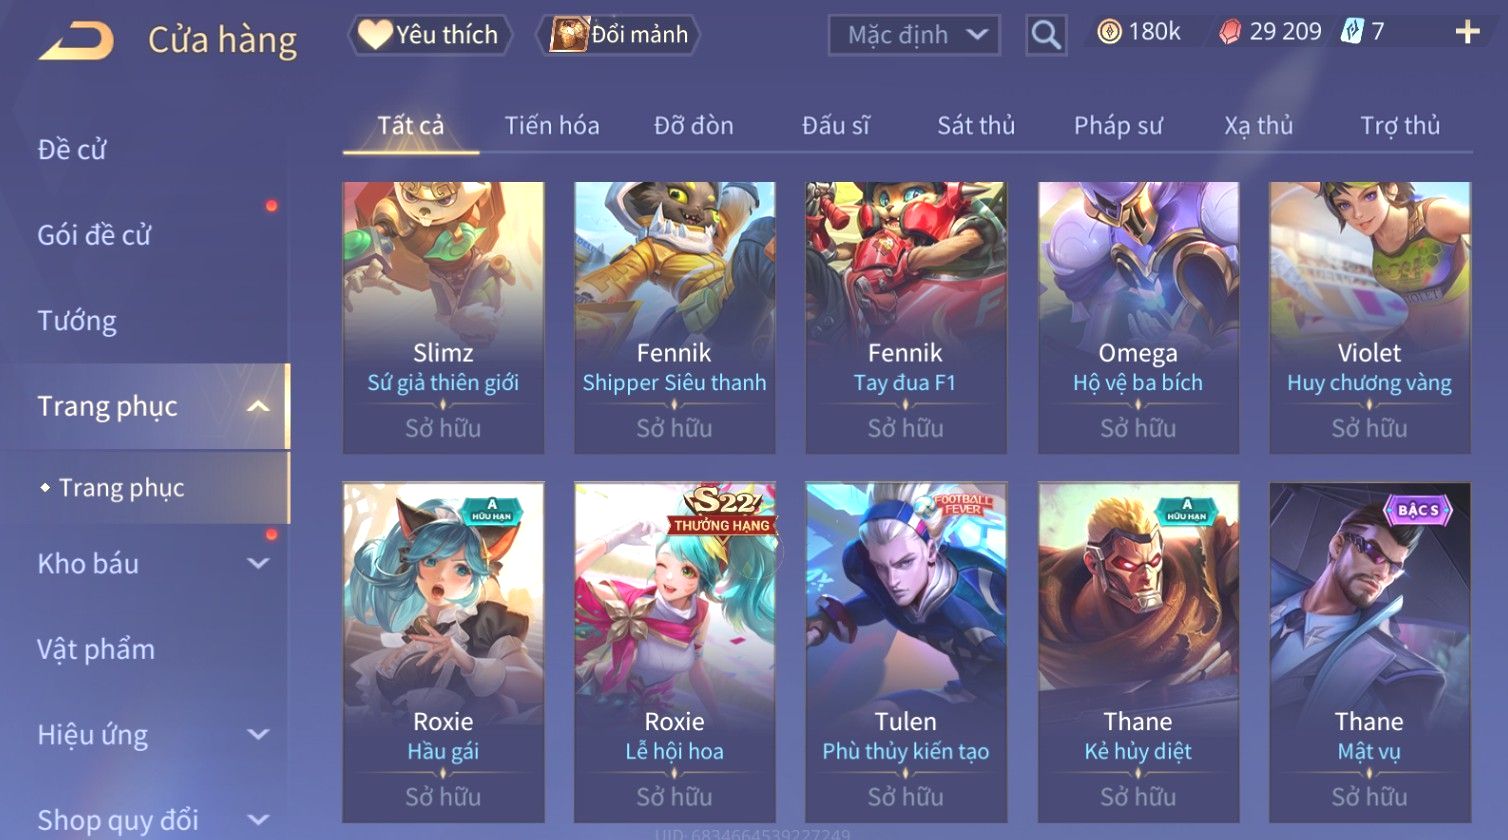Select the Roxie Hầu gái skin card
Image resolution: width=1508 pixels, height=840 pixels.
[444, 652]
